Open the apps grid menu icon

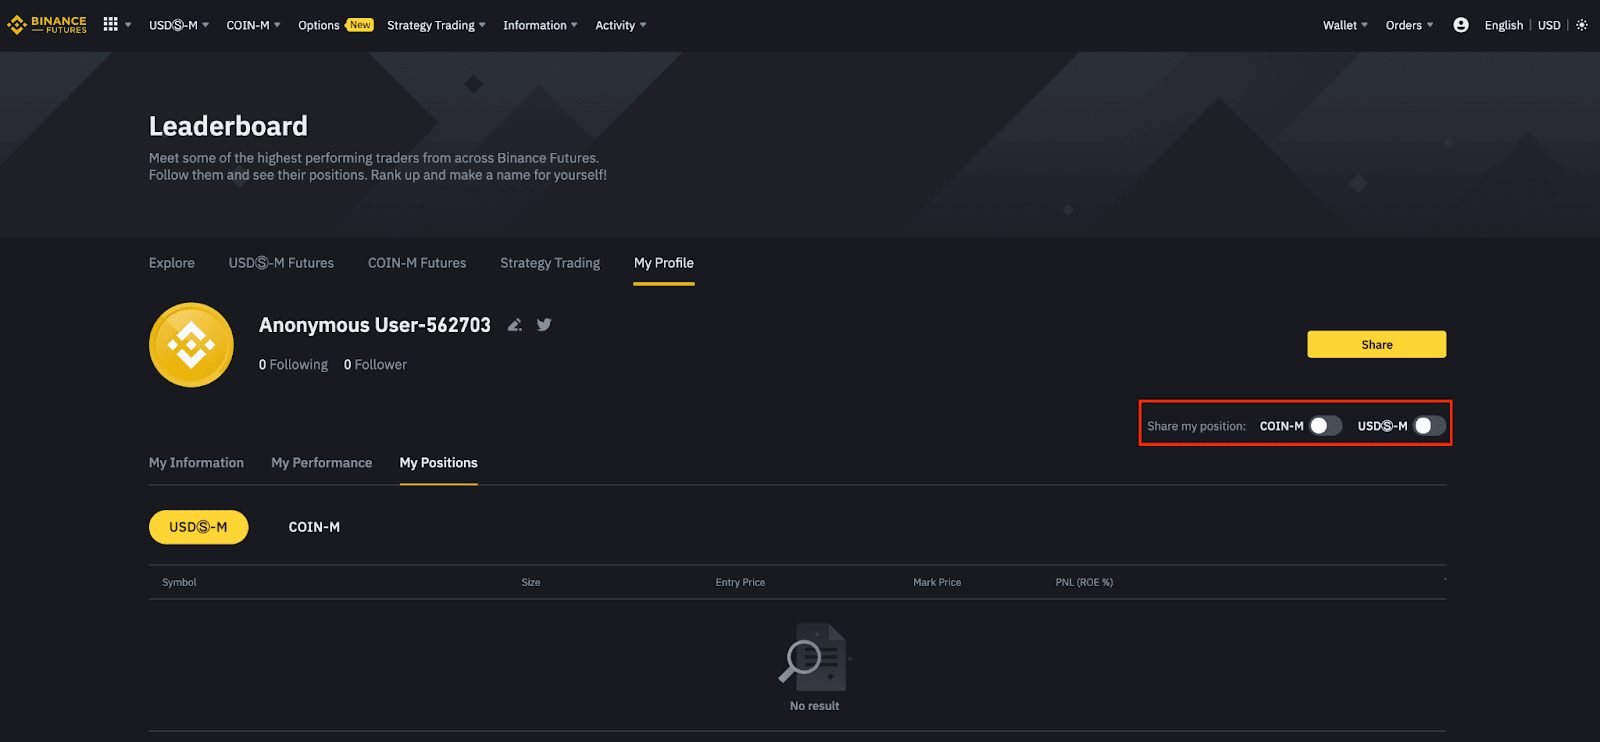[x=110, y=24]
